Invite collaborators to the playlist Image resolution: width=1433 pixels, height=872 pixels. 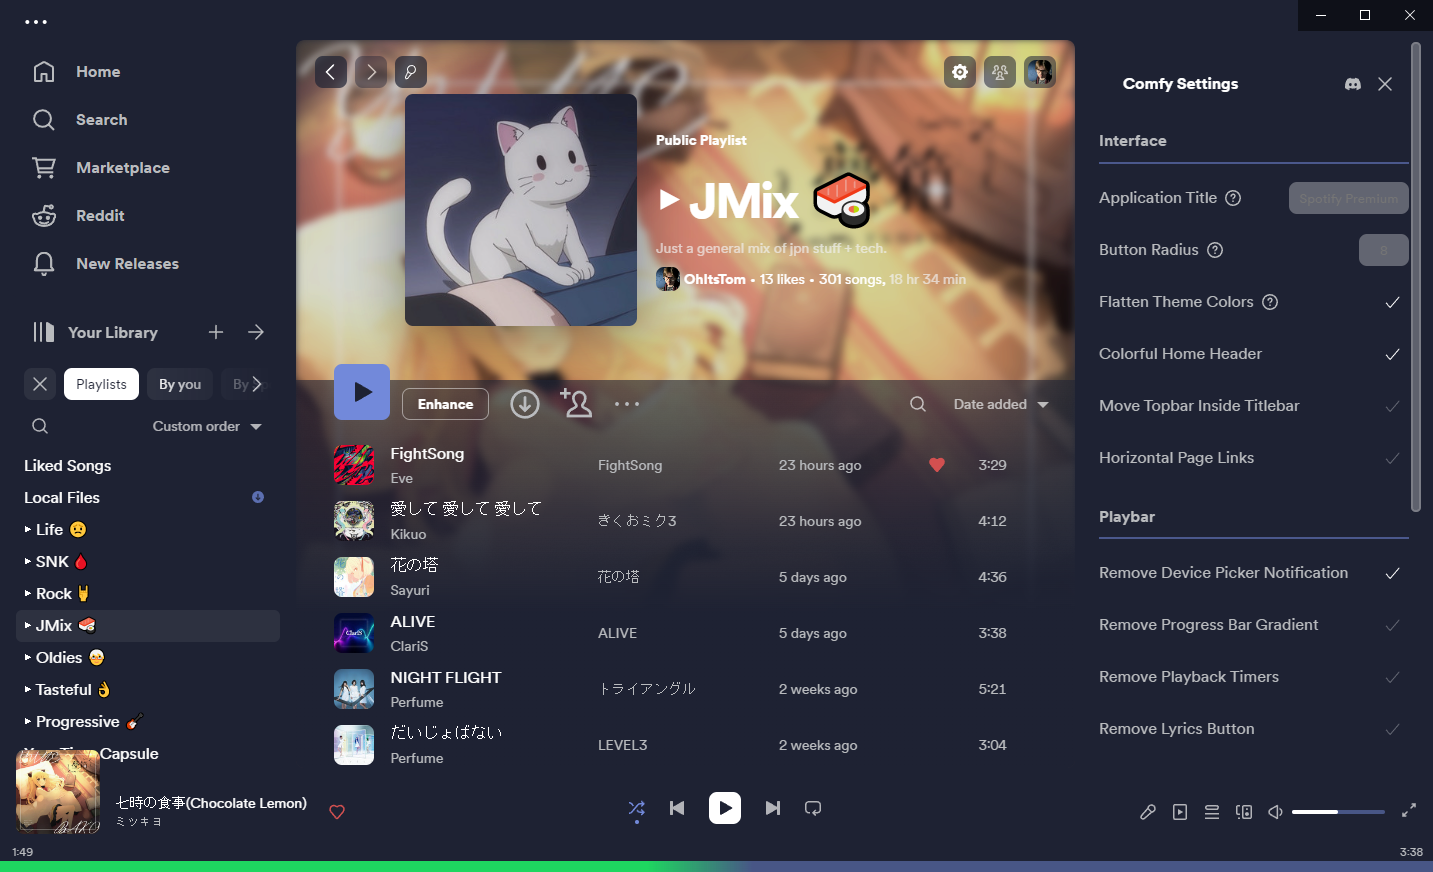tap(576, 403)
